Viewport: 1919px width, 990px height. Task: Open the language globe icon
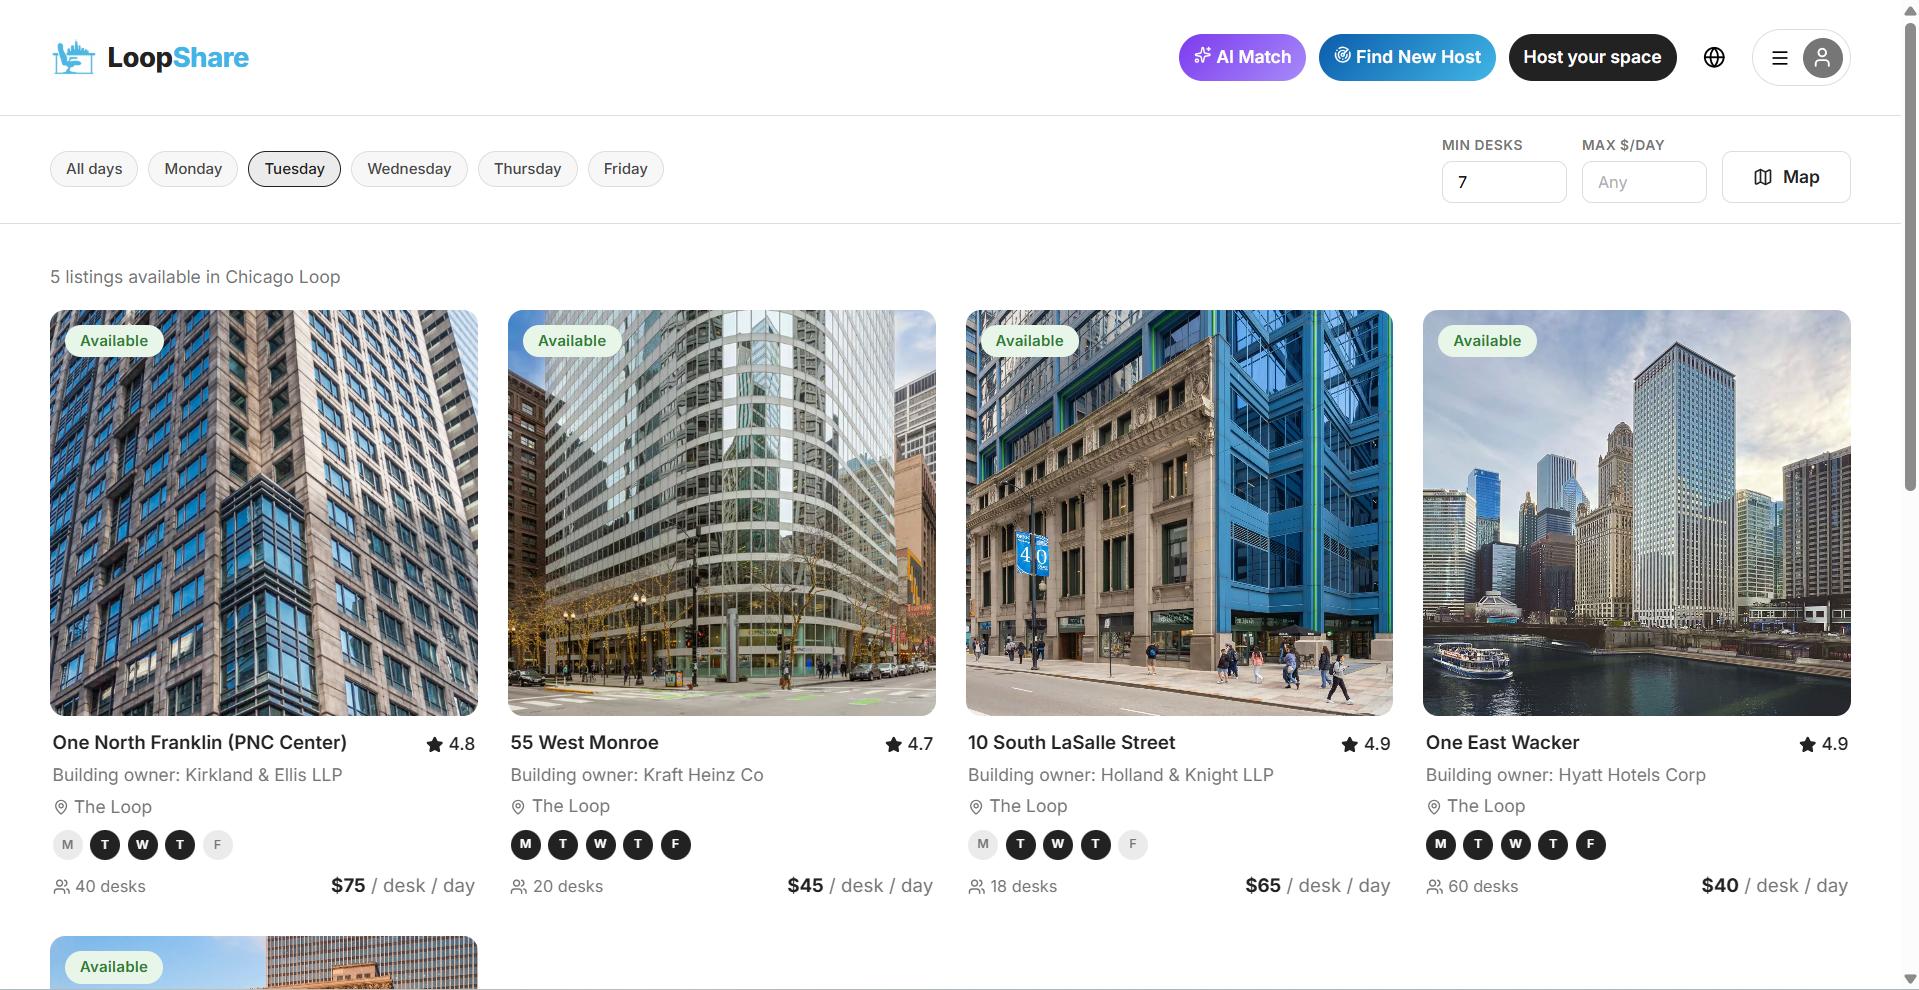click(1714, 57)
